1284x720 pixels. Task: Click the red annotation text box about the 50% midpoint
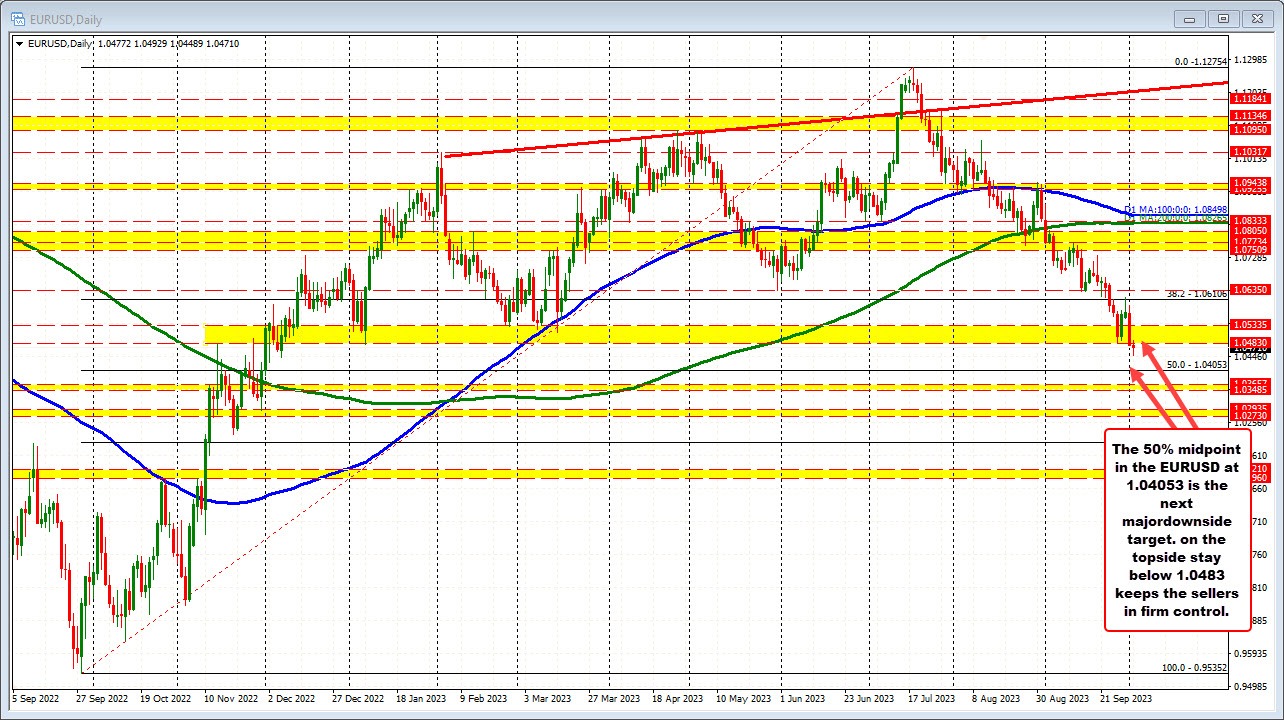[1179, 530]
